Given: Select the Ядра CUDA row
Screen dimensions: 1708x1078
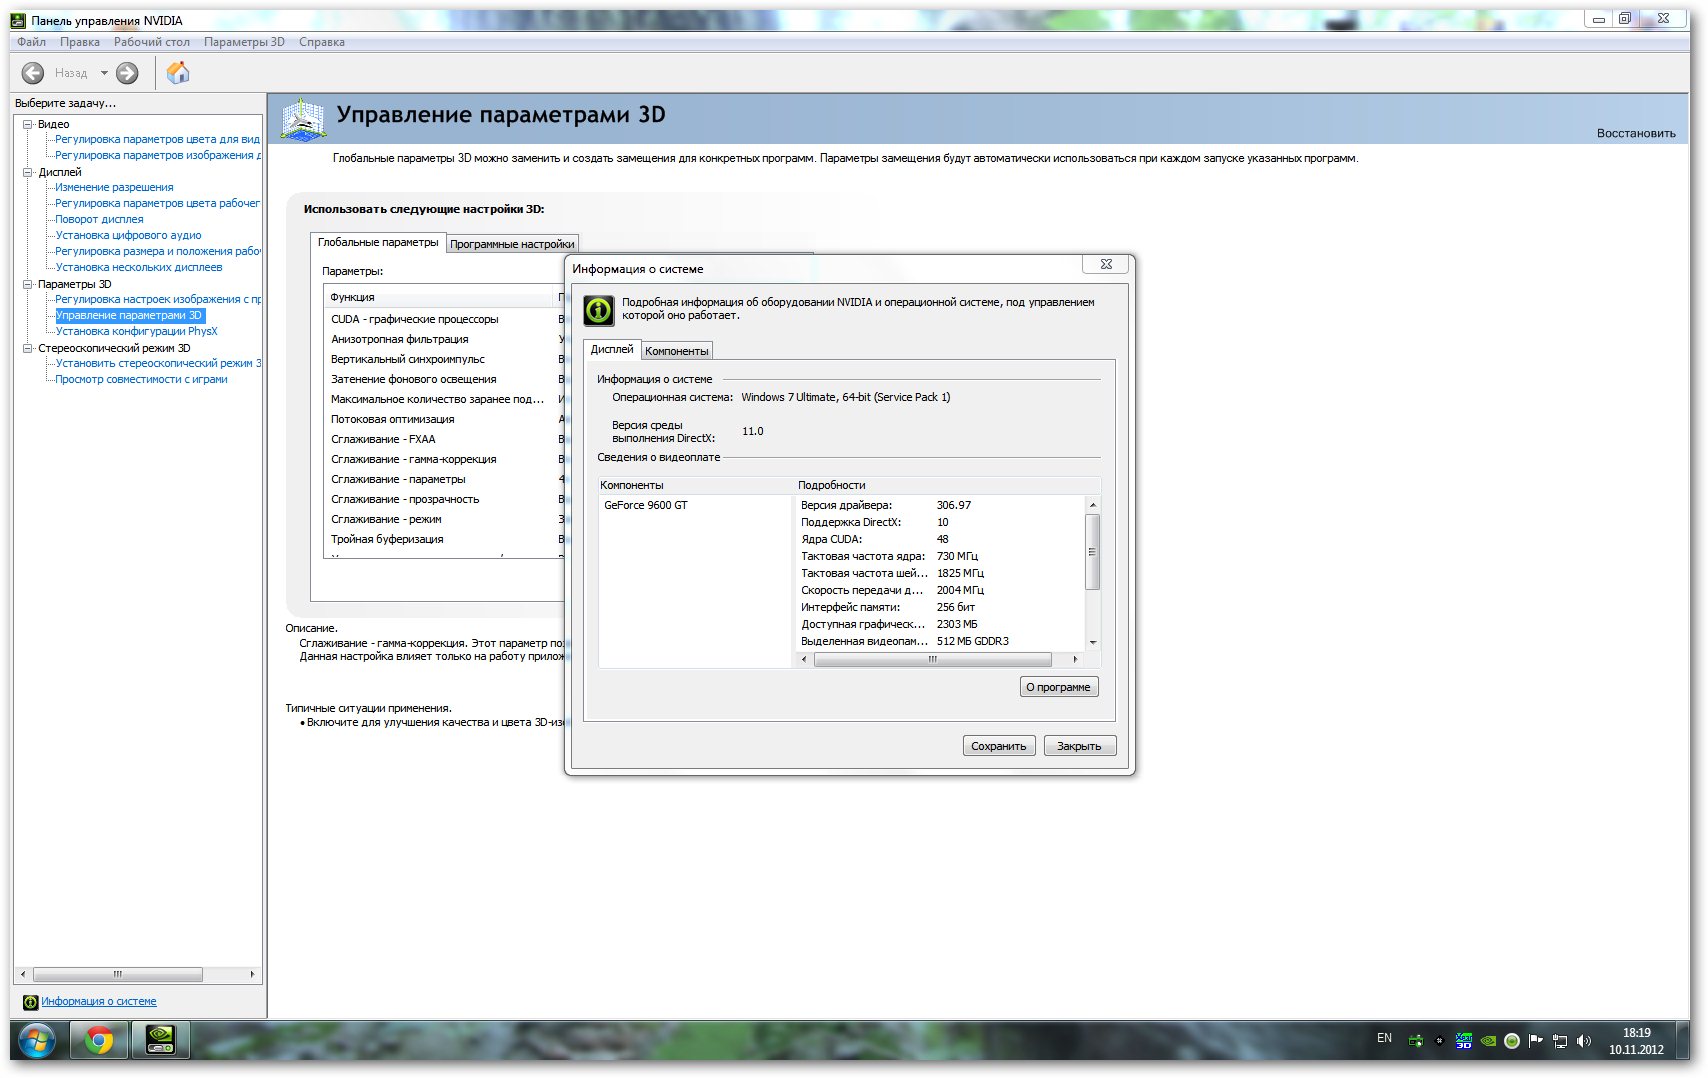Looking at the screenshot, I should tap(940, 539).
